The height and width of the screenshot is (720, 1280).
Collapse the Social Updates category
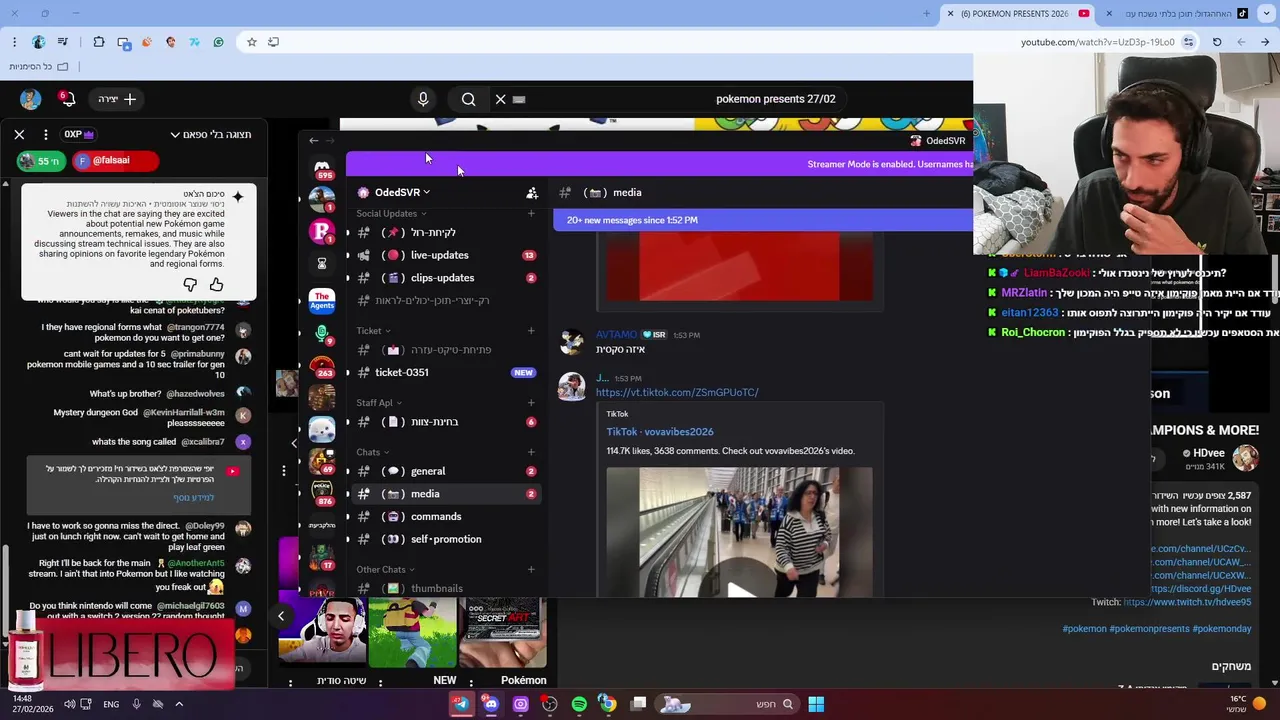[x=391, y=213]
